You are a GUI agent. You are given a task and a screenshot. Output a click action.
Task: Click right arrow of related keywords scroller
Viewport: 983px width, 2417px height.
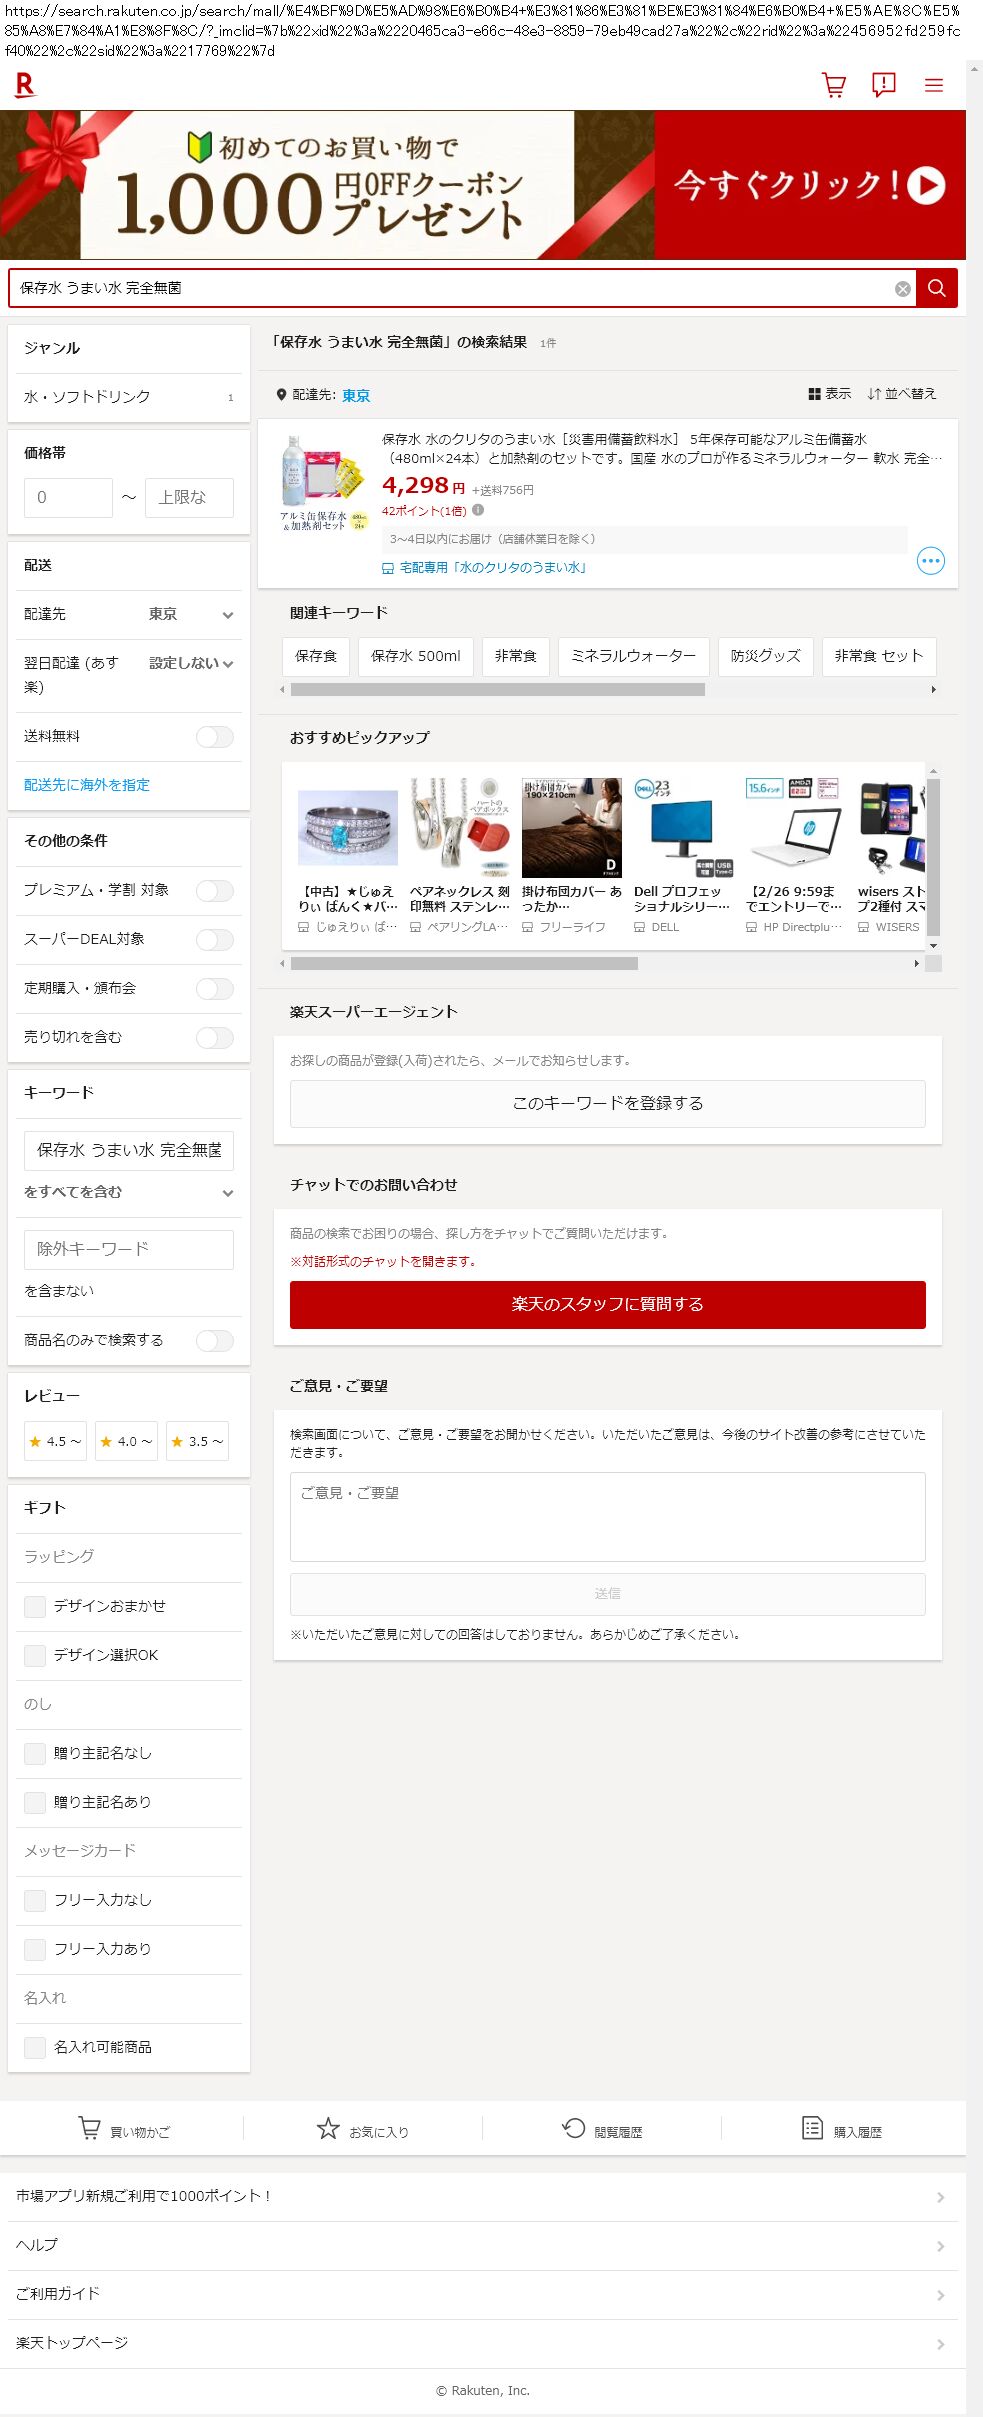934,689
